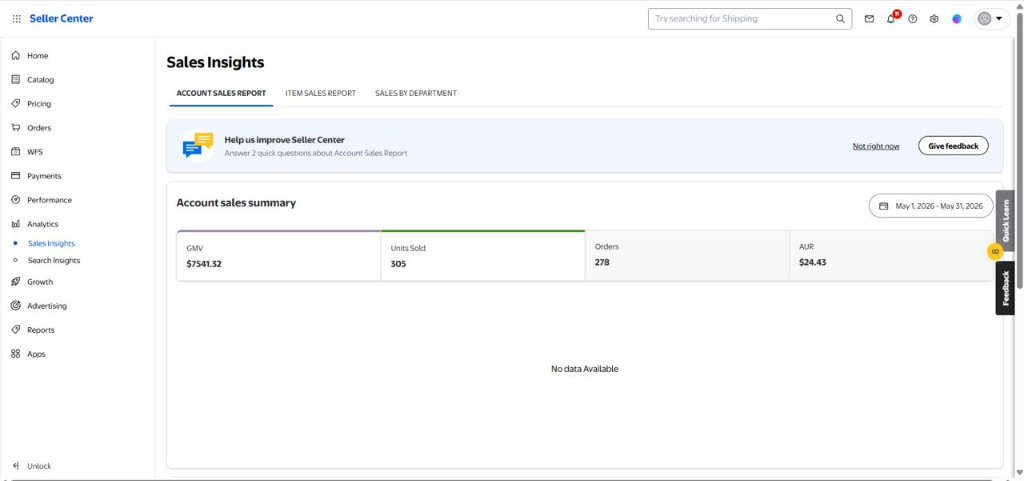Select Search Insights sub-item
Image resolution: width=1024 pixels, height=481 pixels.
click(x=54, y=260)
